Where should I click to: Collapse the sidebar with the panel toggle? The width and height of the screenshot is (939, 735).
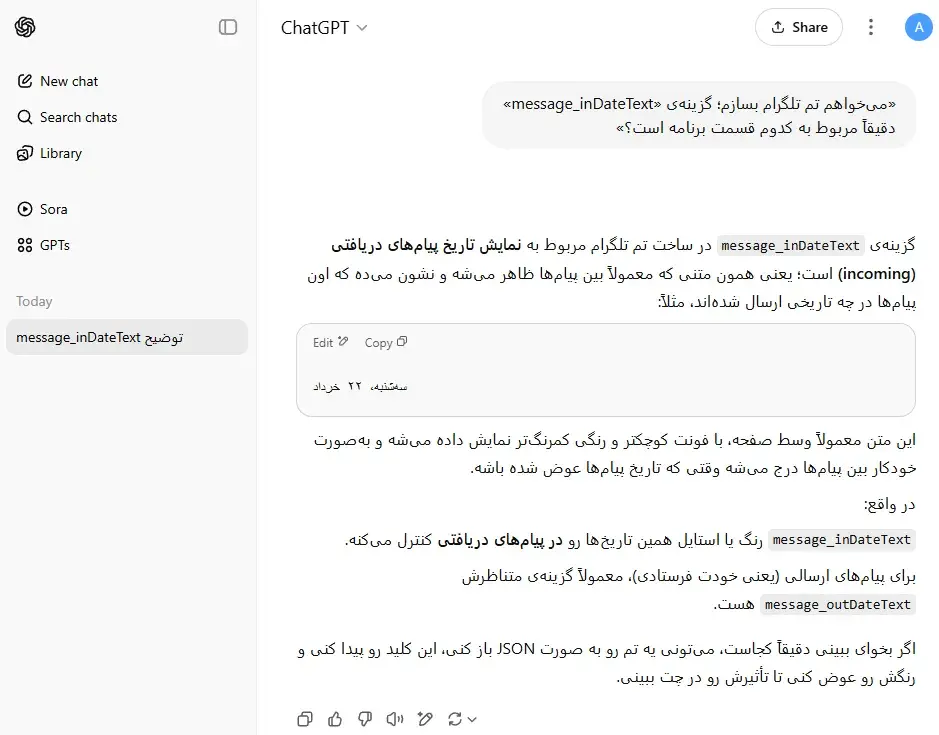point(228,27)
